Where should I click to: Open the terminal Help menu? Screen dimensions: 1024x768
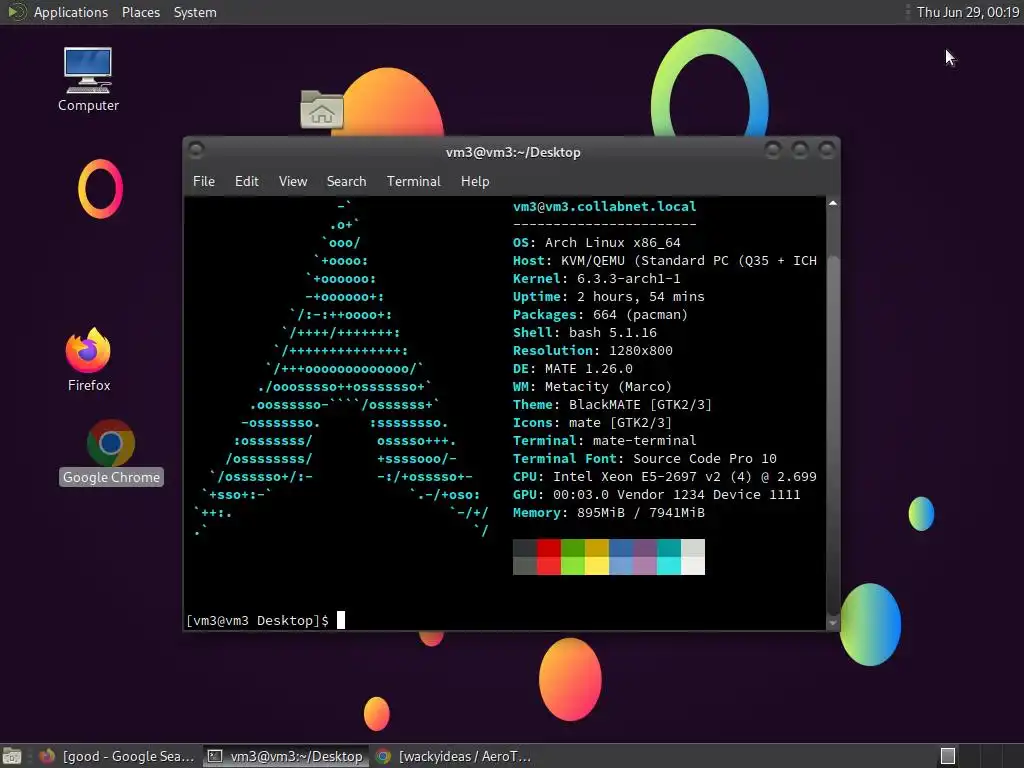(475, 182)
